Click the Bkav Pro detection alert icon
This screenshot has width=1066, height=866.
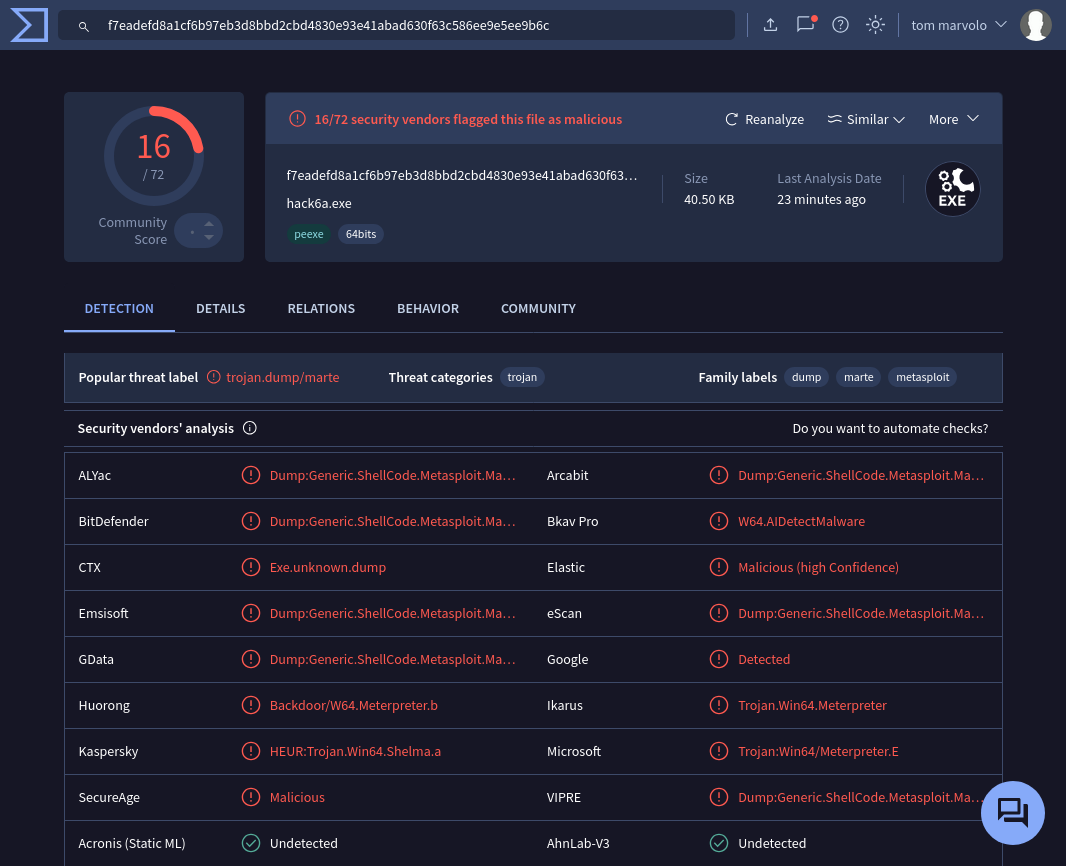[719, 521]
